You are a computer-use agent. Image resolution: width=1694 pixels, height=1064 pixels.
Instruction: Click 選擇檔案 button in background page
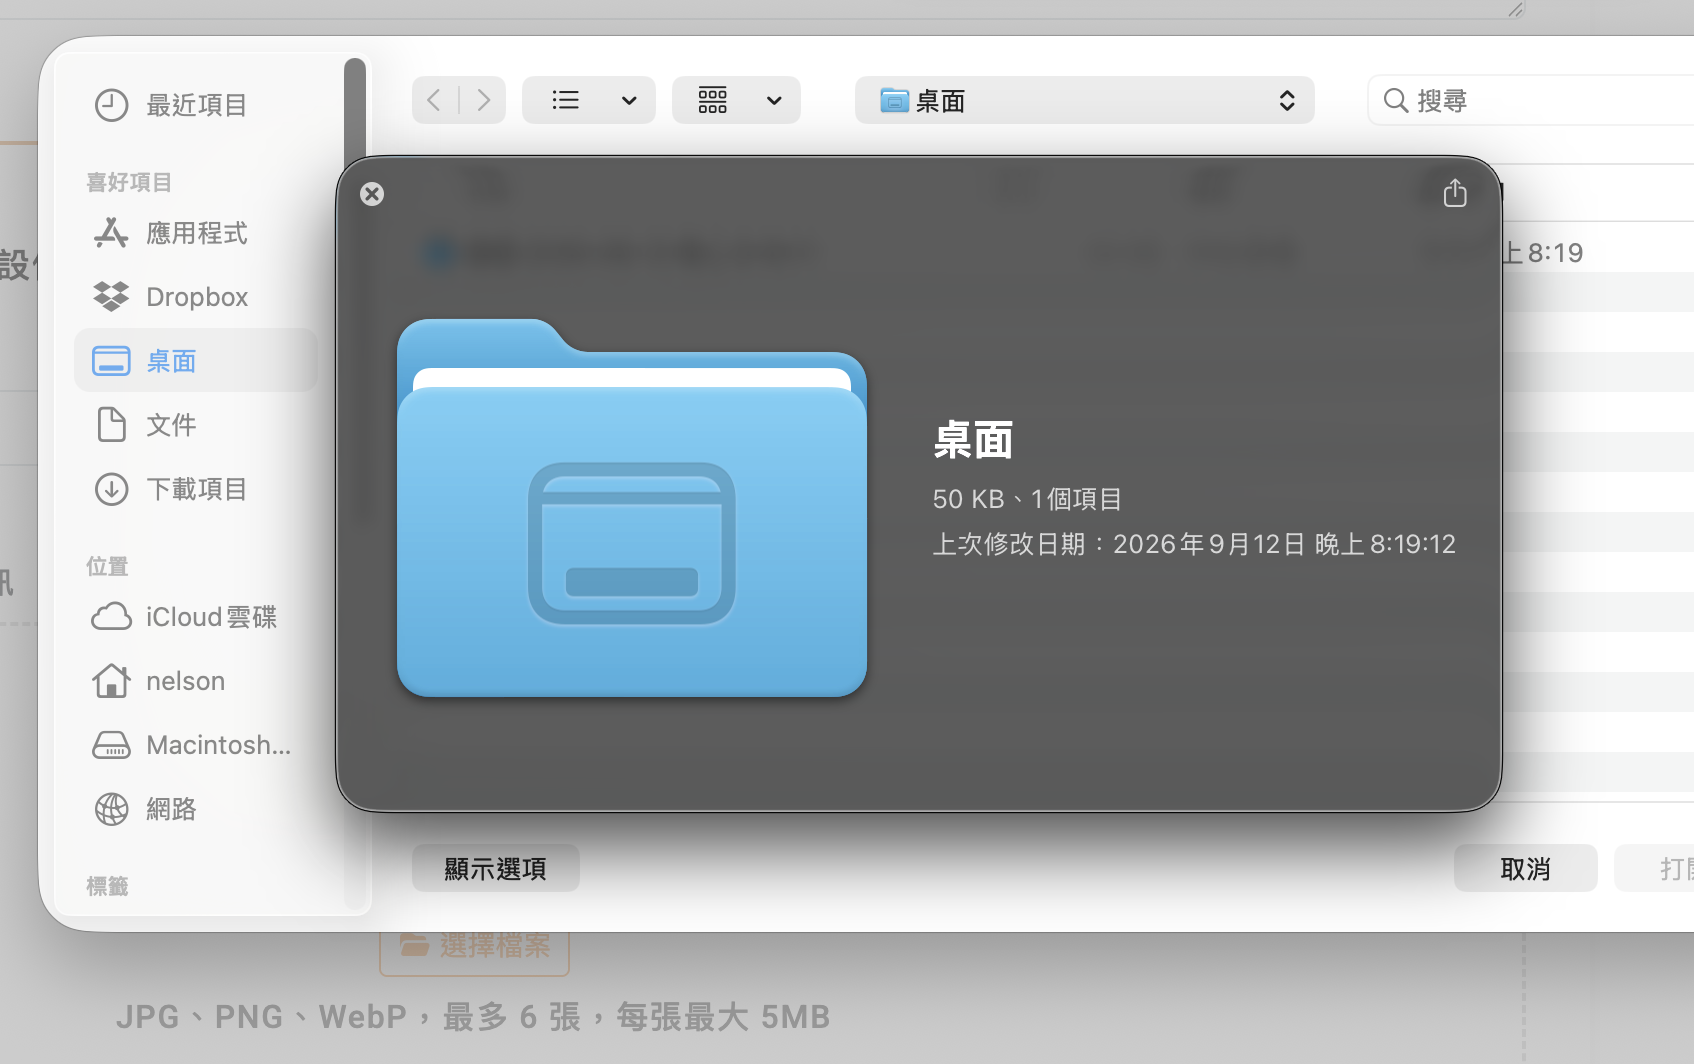click(x=475, y=945)
